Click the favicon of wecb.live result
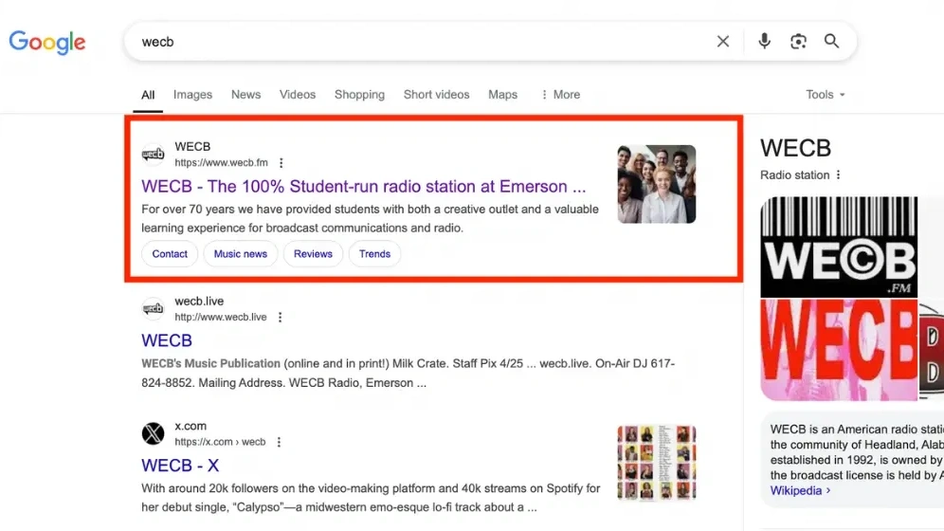Image resolution: width=944 pixels, height=531 pixels. tap(153, 309)
